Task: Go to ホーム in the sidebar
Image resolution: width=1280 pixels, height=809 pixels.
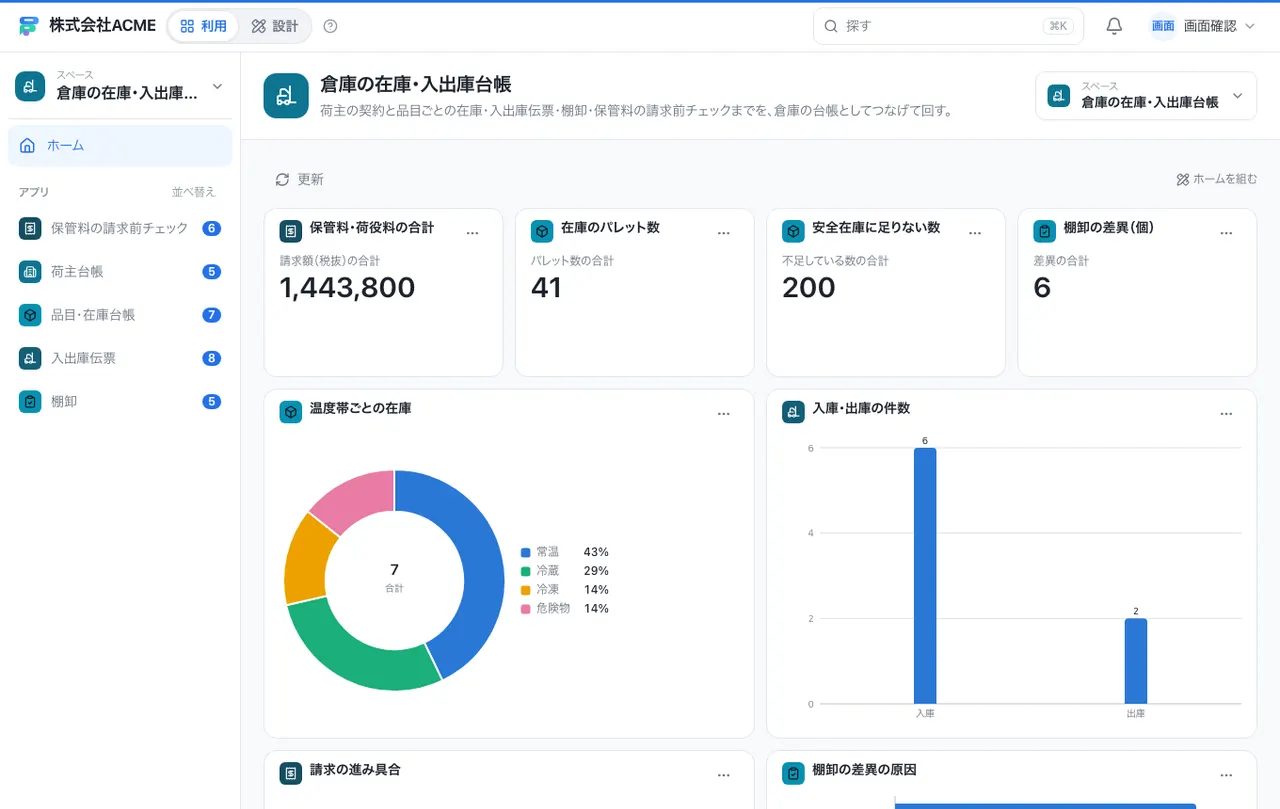Action: 120,146
